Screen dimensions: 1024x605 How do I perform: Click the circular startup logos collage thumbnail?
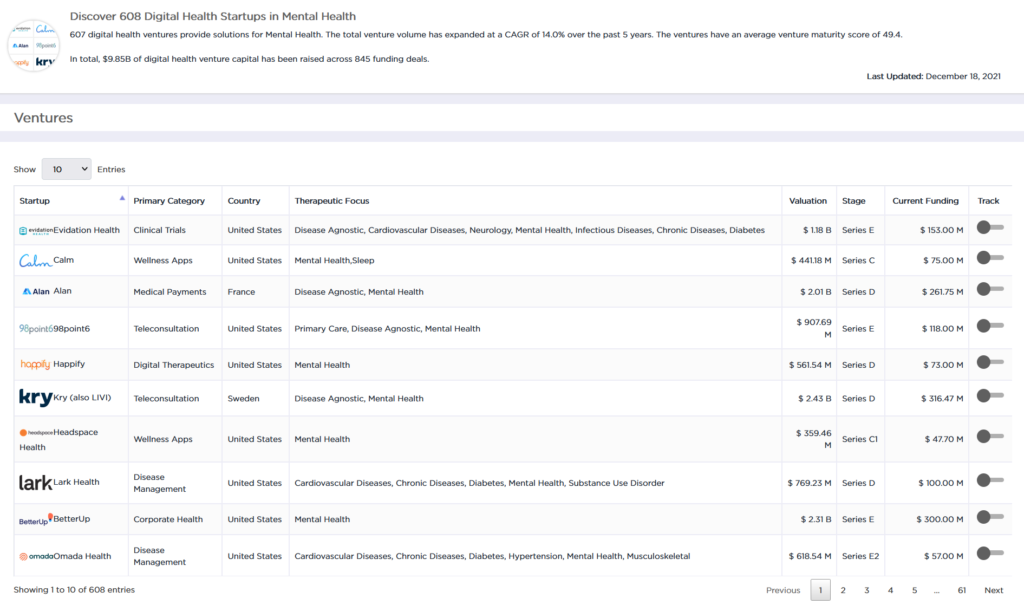click(33, 45)
